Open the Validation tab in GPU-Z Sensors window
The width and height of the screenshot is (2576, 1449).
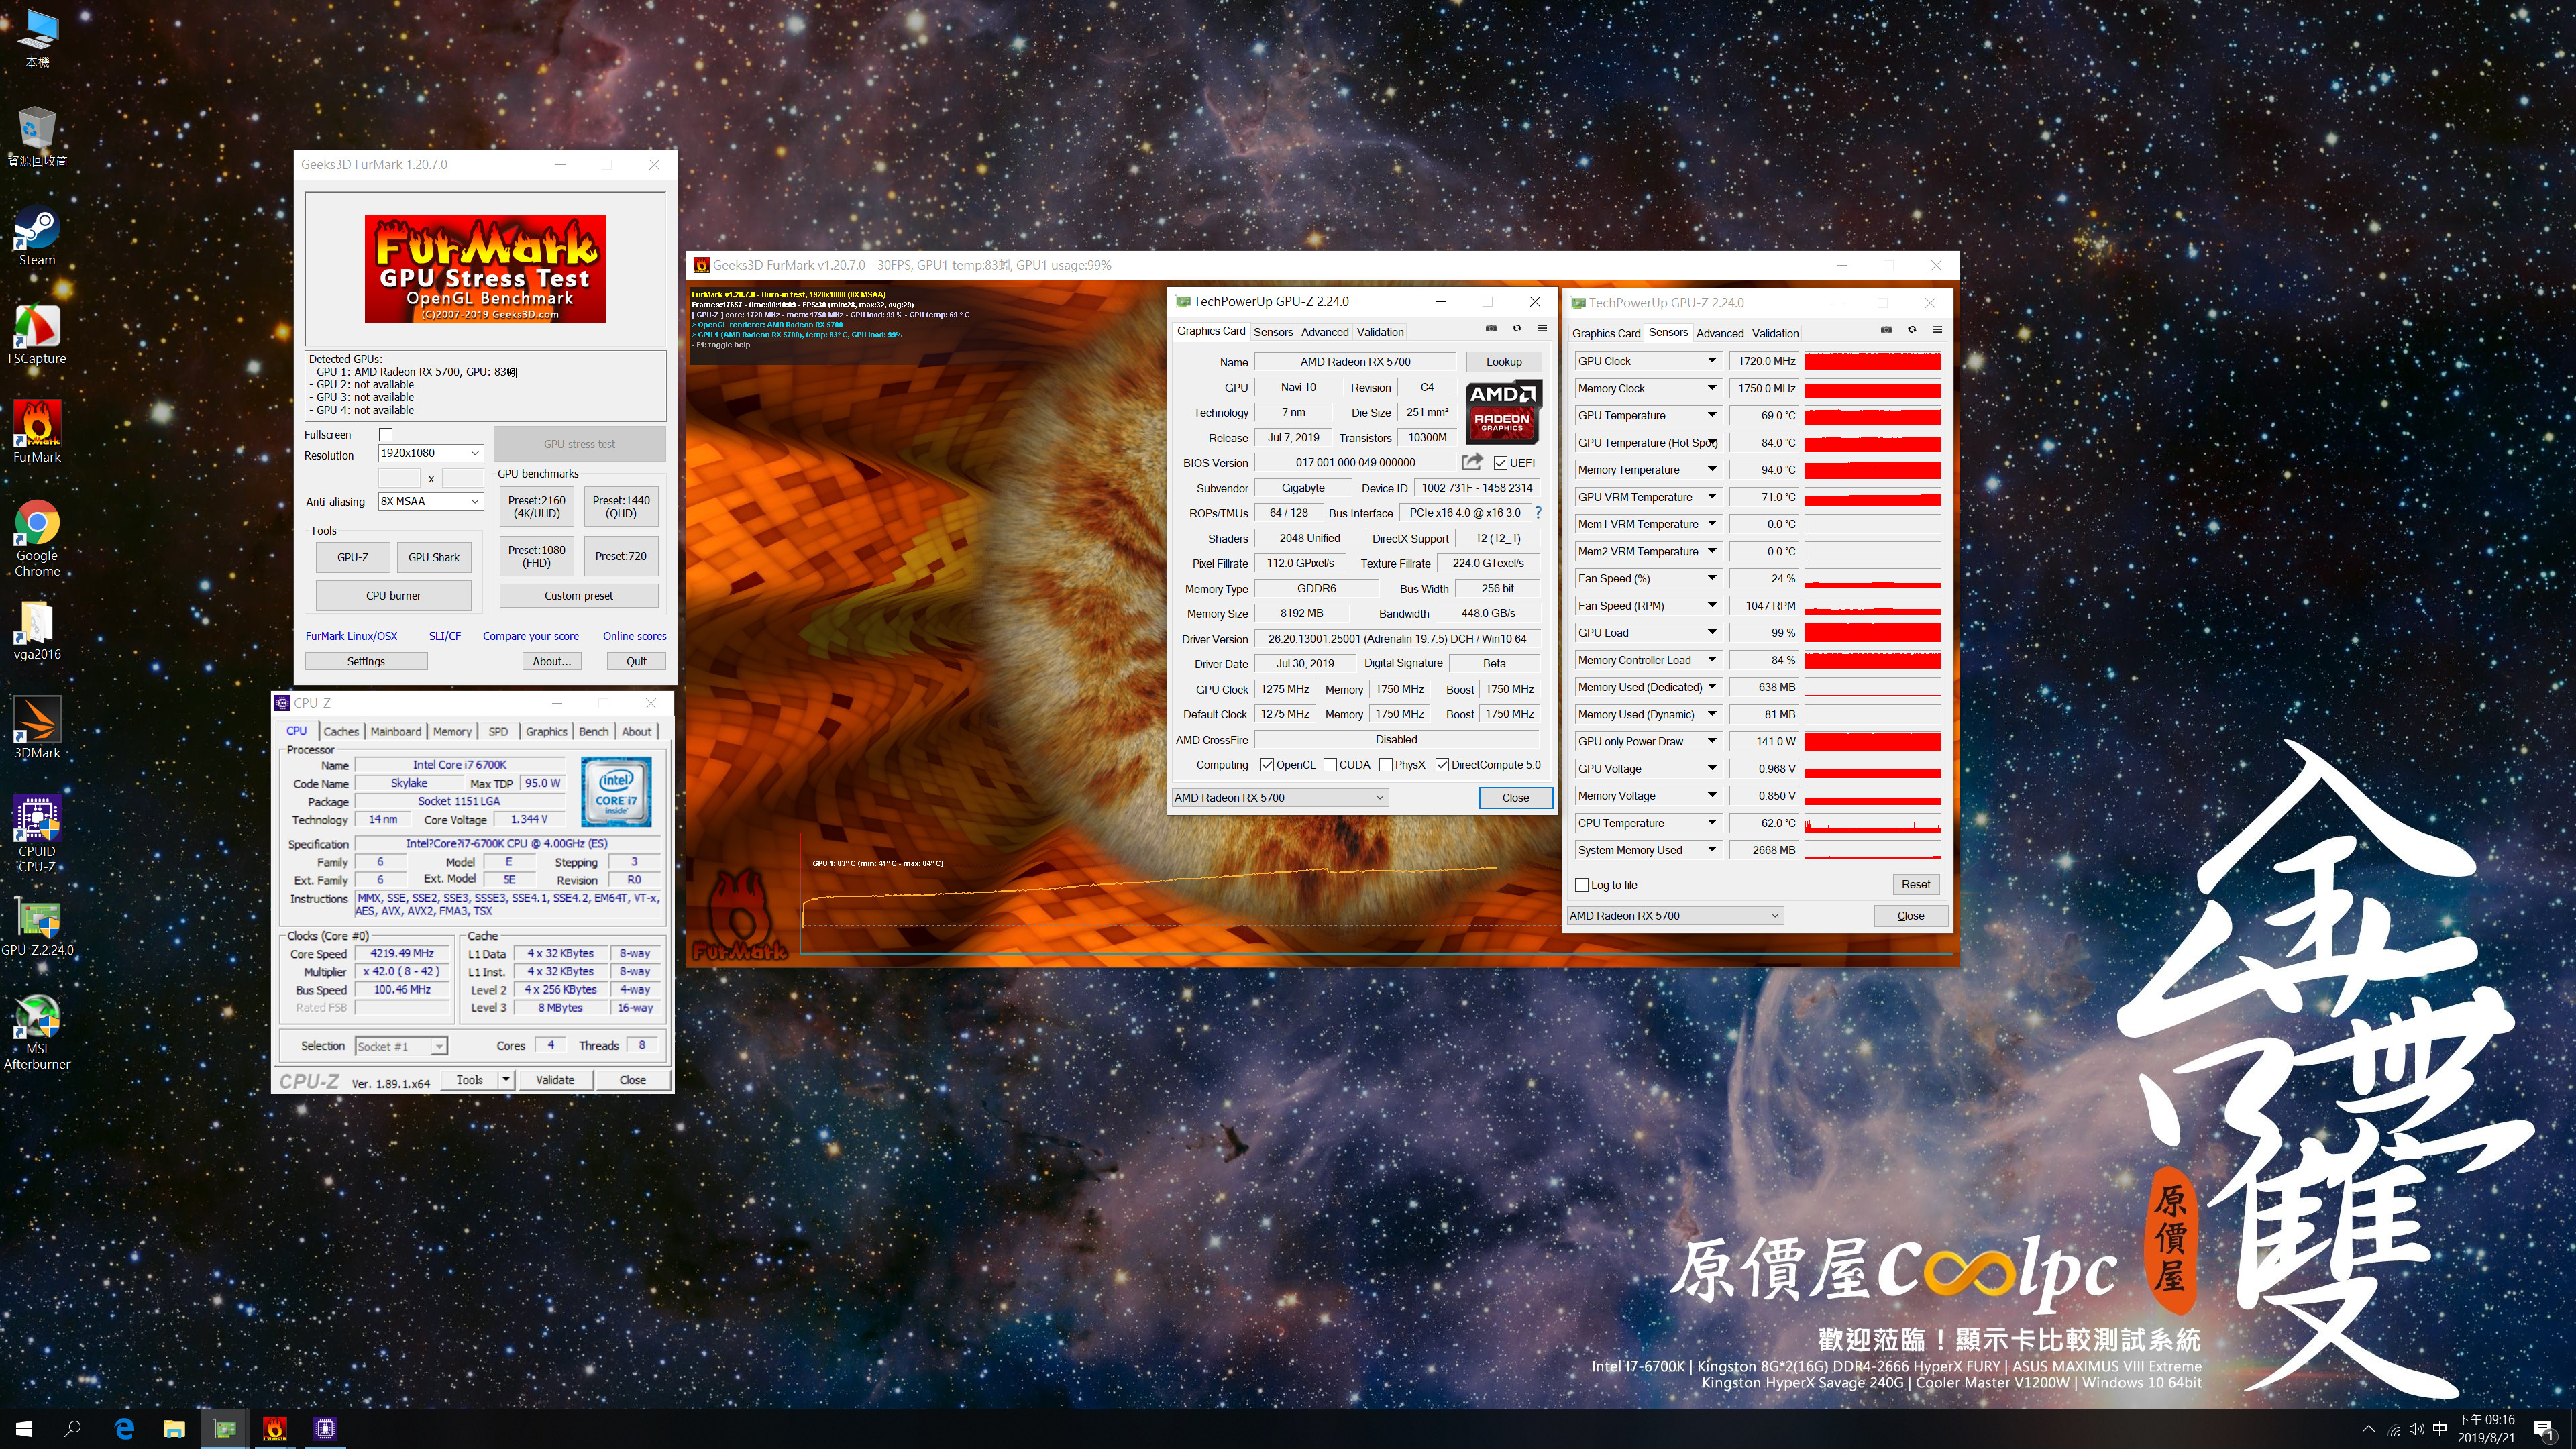tap(1775, 334)
